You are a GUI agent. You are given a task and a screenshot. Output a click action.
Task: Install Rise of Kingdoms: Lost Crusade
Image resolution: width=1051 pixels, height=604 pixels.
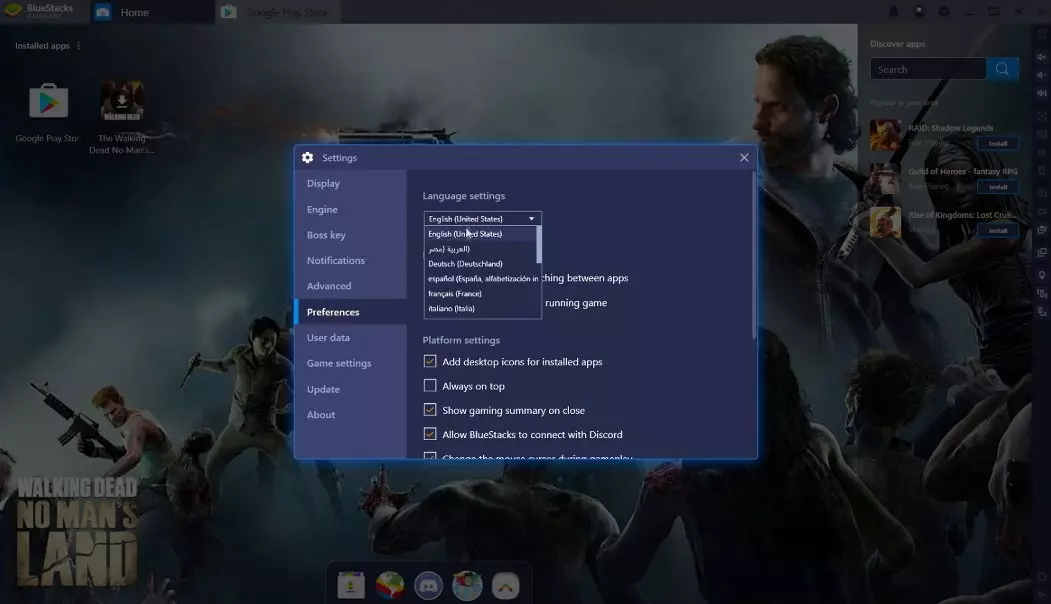click(x=997, y=230)
